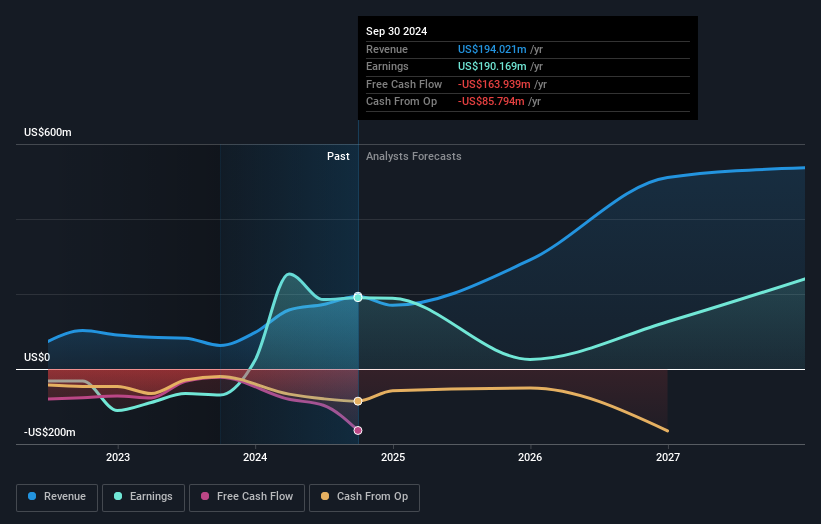Click the Free Cash Flow row label in tooltip
Screen dimensions: 821x524
pyautogui.click(x=404, y=84)
